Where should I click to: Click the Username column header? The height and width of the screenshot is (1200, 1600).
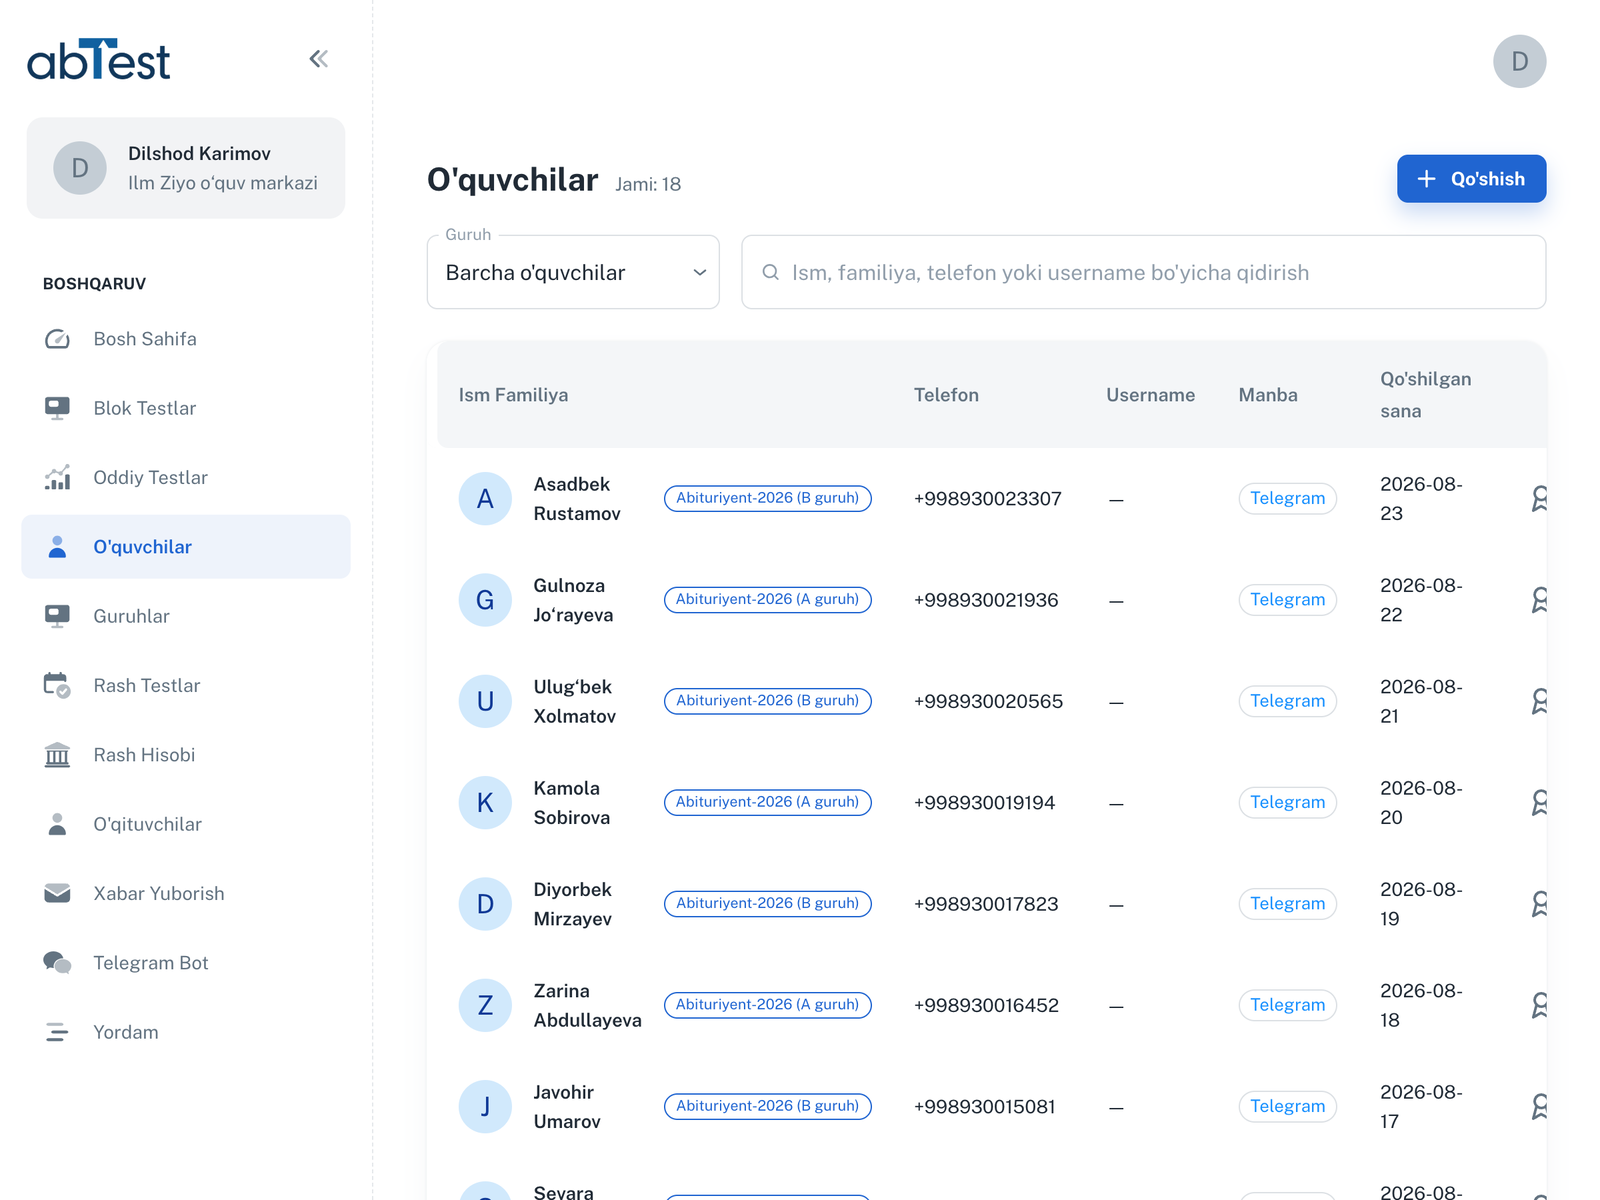tap(1150, 395)
